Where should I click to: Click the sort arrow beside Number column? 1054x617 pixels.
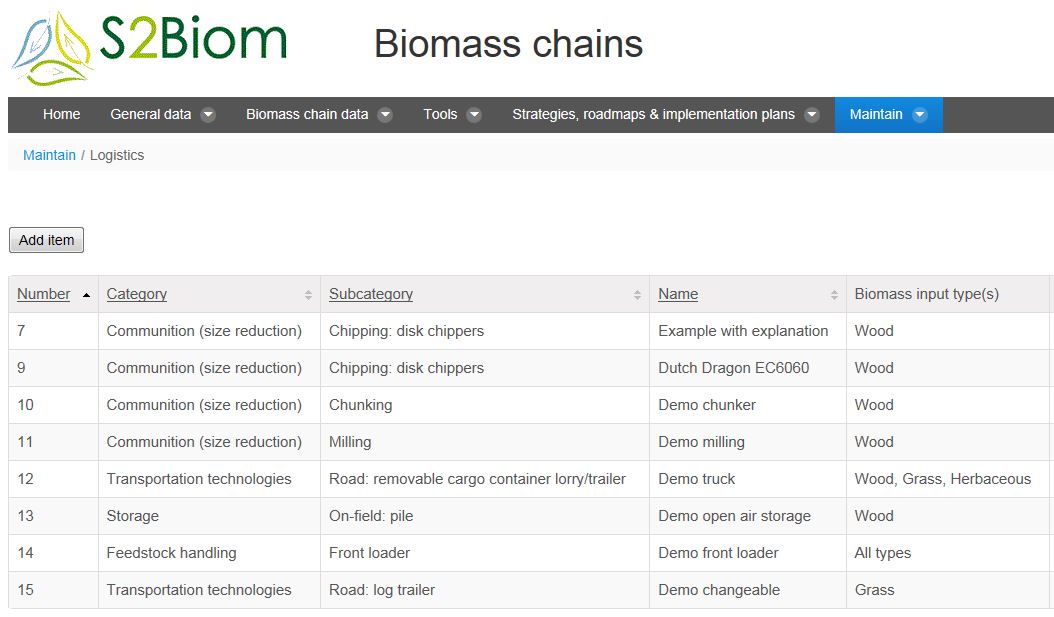(x=86, y=295)
